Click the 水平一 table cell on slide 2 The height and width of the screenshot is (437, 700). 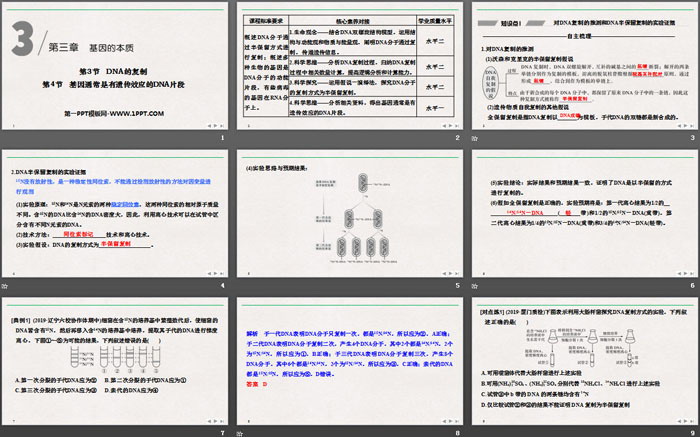(x=435, y=108)
